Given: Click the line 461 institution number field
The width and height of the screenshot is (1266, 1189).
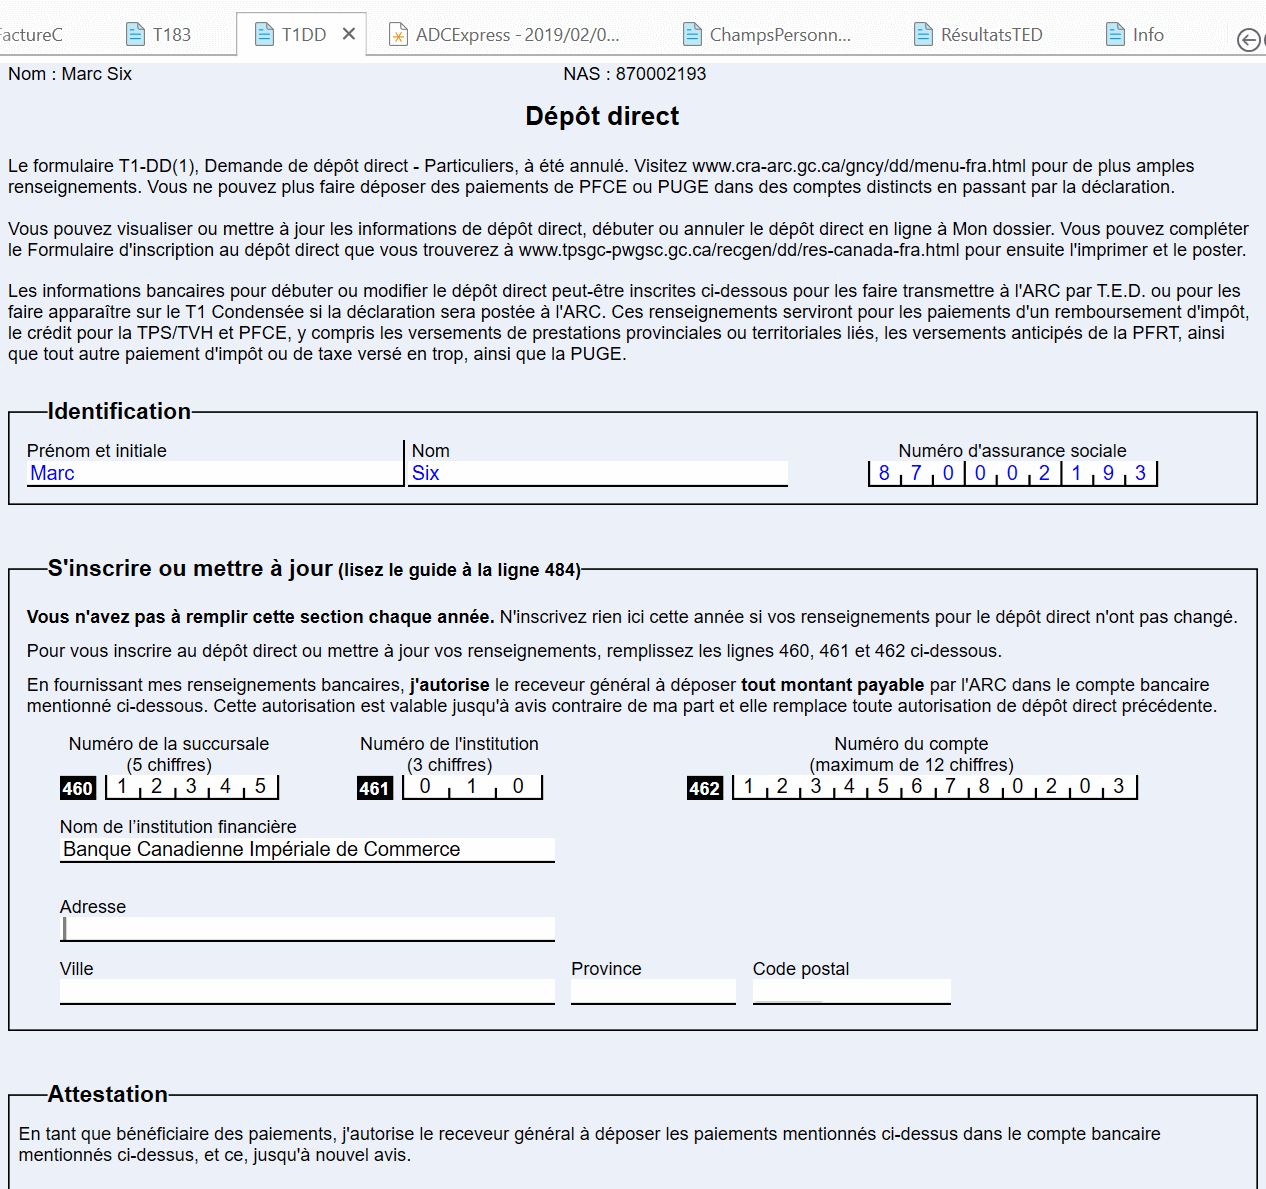Looking at the screenshot, I should pyautogui.click(x=472, y=787).
